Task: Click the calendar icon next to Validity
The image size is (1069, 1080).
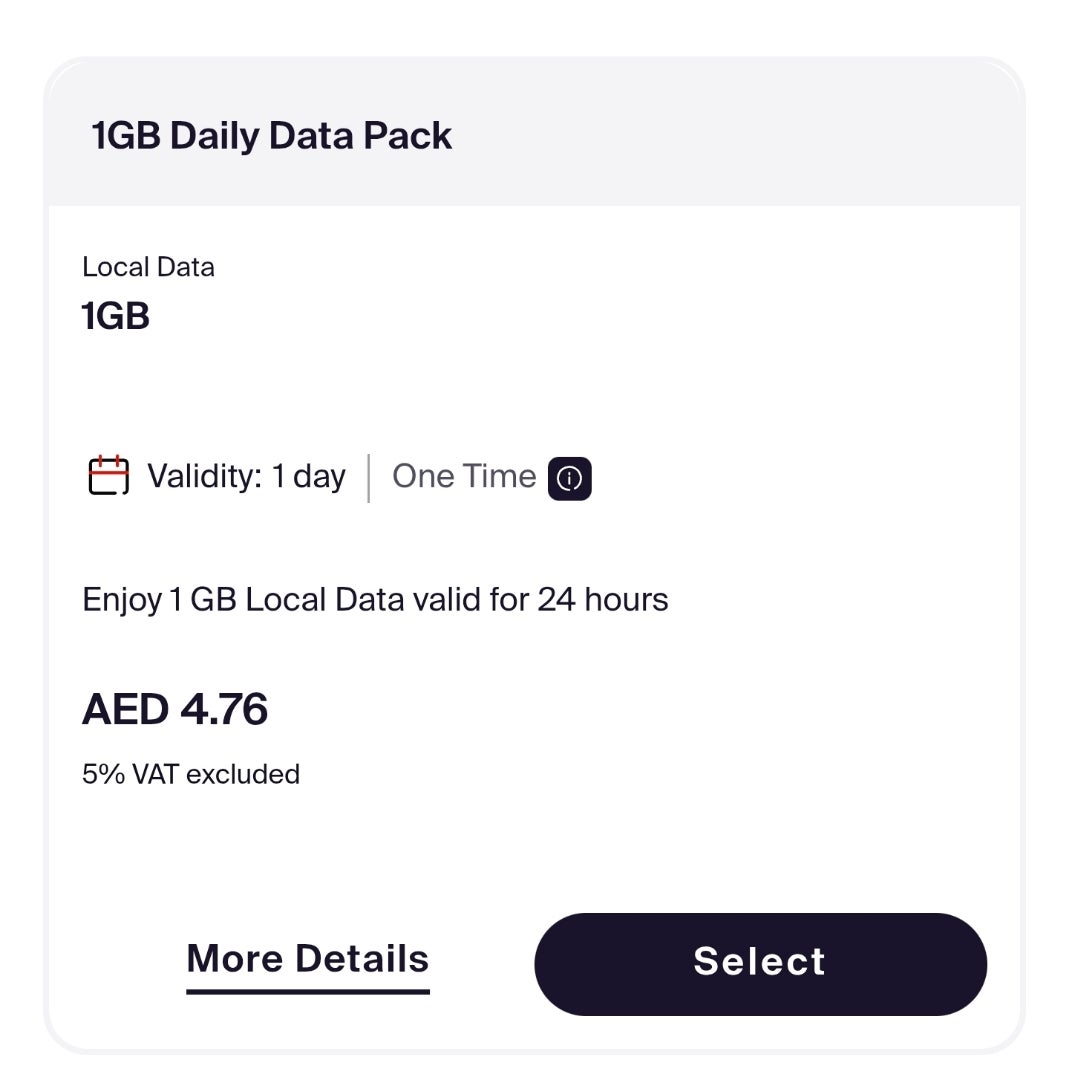Action: tap(109, 476)
